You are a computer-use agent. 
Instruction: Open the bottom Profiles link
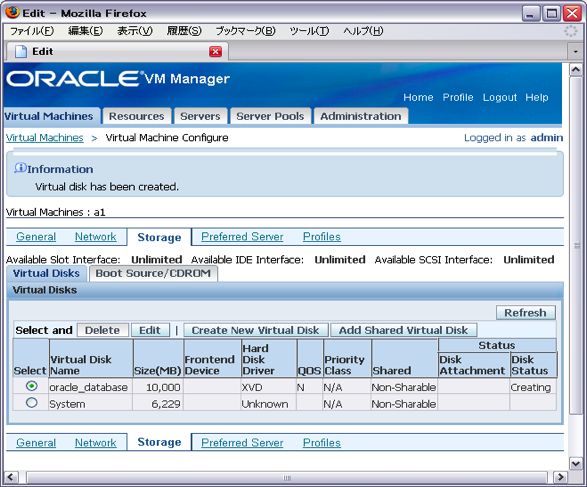pos(322,442)
